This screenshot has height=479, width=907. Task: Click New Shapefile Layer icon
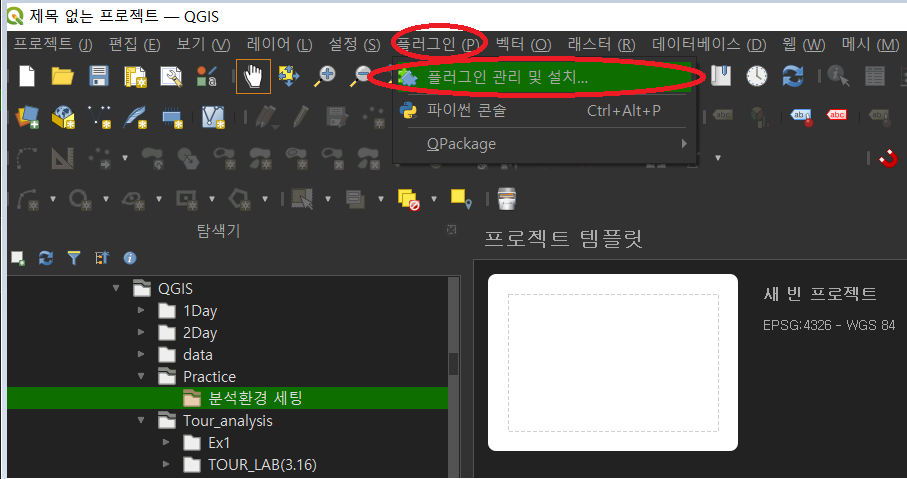click(x=99, y=117)
